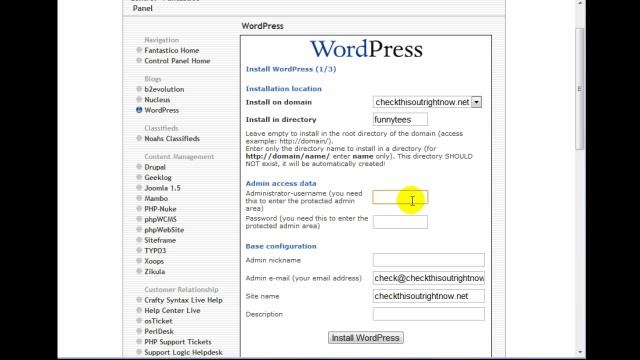The width and height of the screenshot is (640, 360).
Task: Click bullet icon beside Zikula
Action: [x=139, y=271]
